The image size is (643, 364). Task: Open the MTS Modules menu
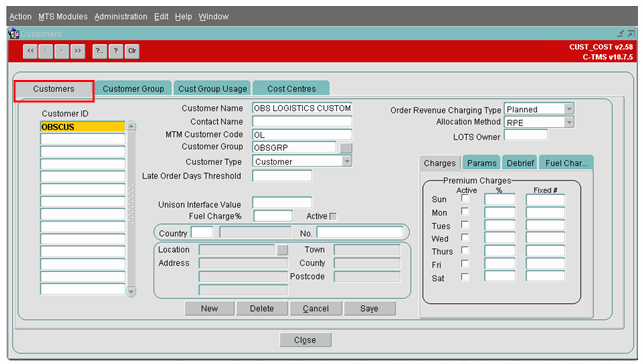(x=63, y=17)
